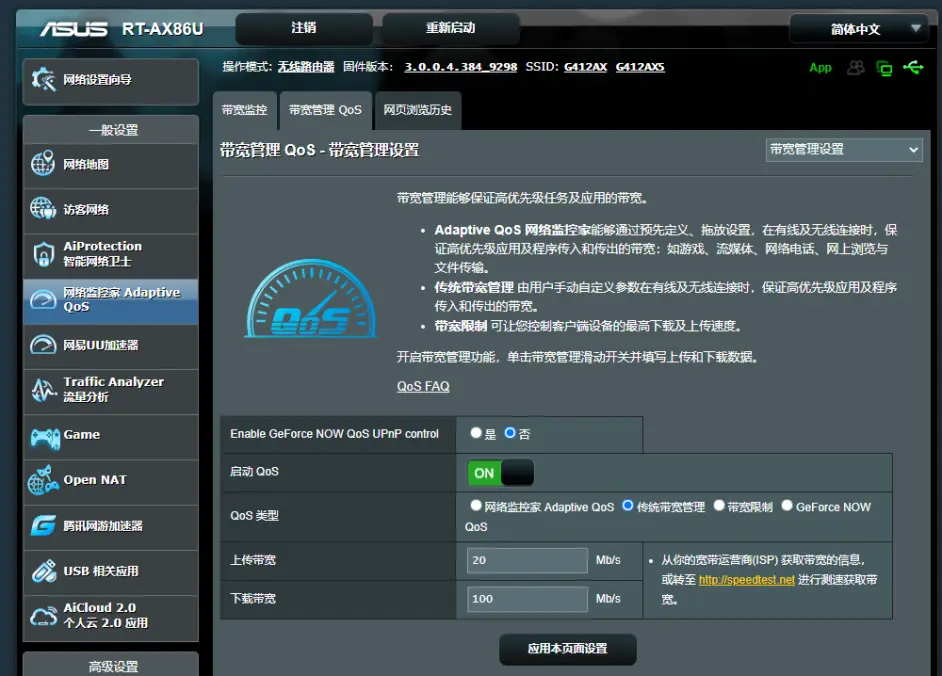Screen dimensions: 942x676
Task: Click the 上传带宽 input field
Action: point(527,560)
